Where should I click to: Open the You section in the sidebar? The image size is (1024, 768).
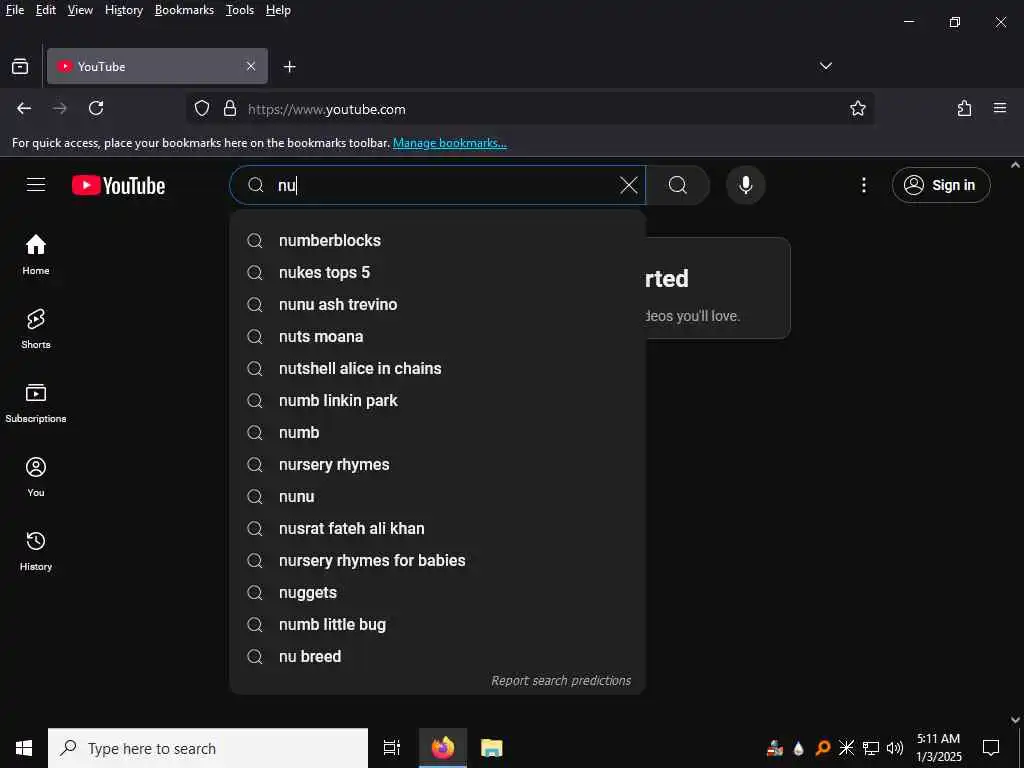(x=36, y=477)
